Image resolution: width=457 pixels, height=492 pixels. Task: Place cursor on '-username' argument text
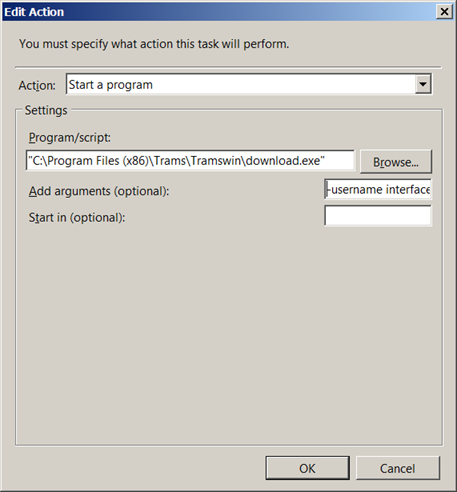coord(355,189)
